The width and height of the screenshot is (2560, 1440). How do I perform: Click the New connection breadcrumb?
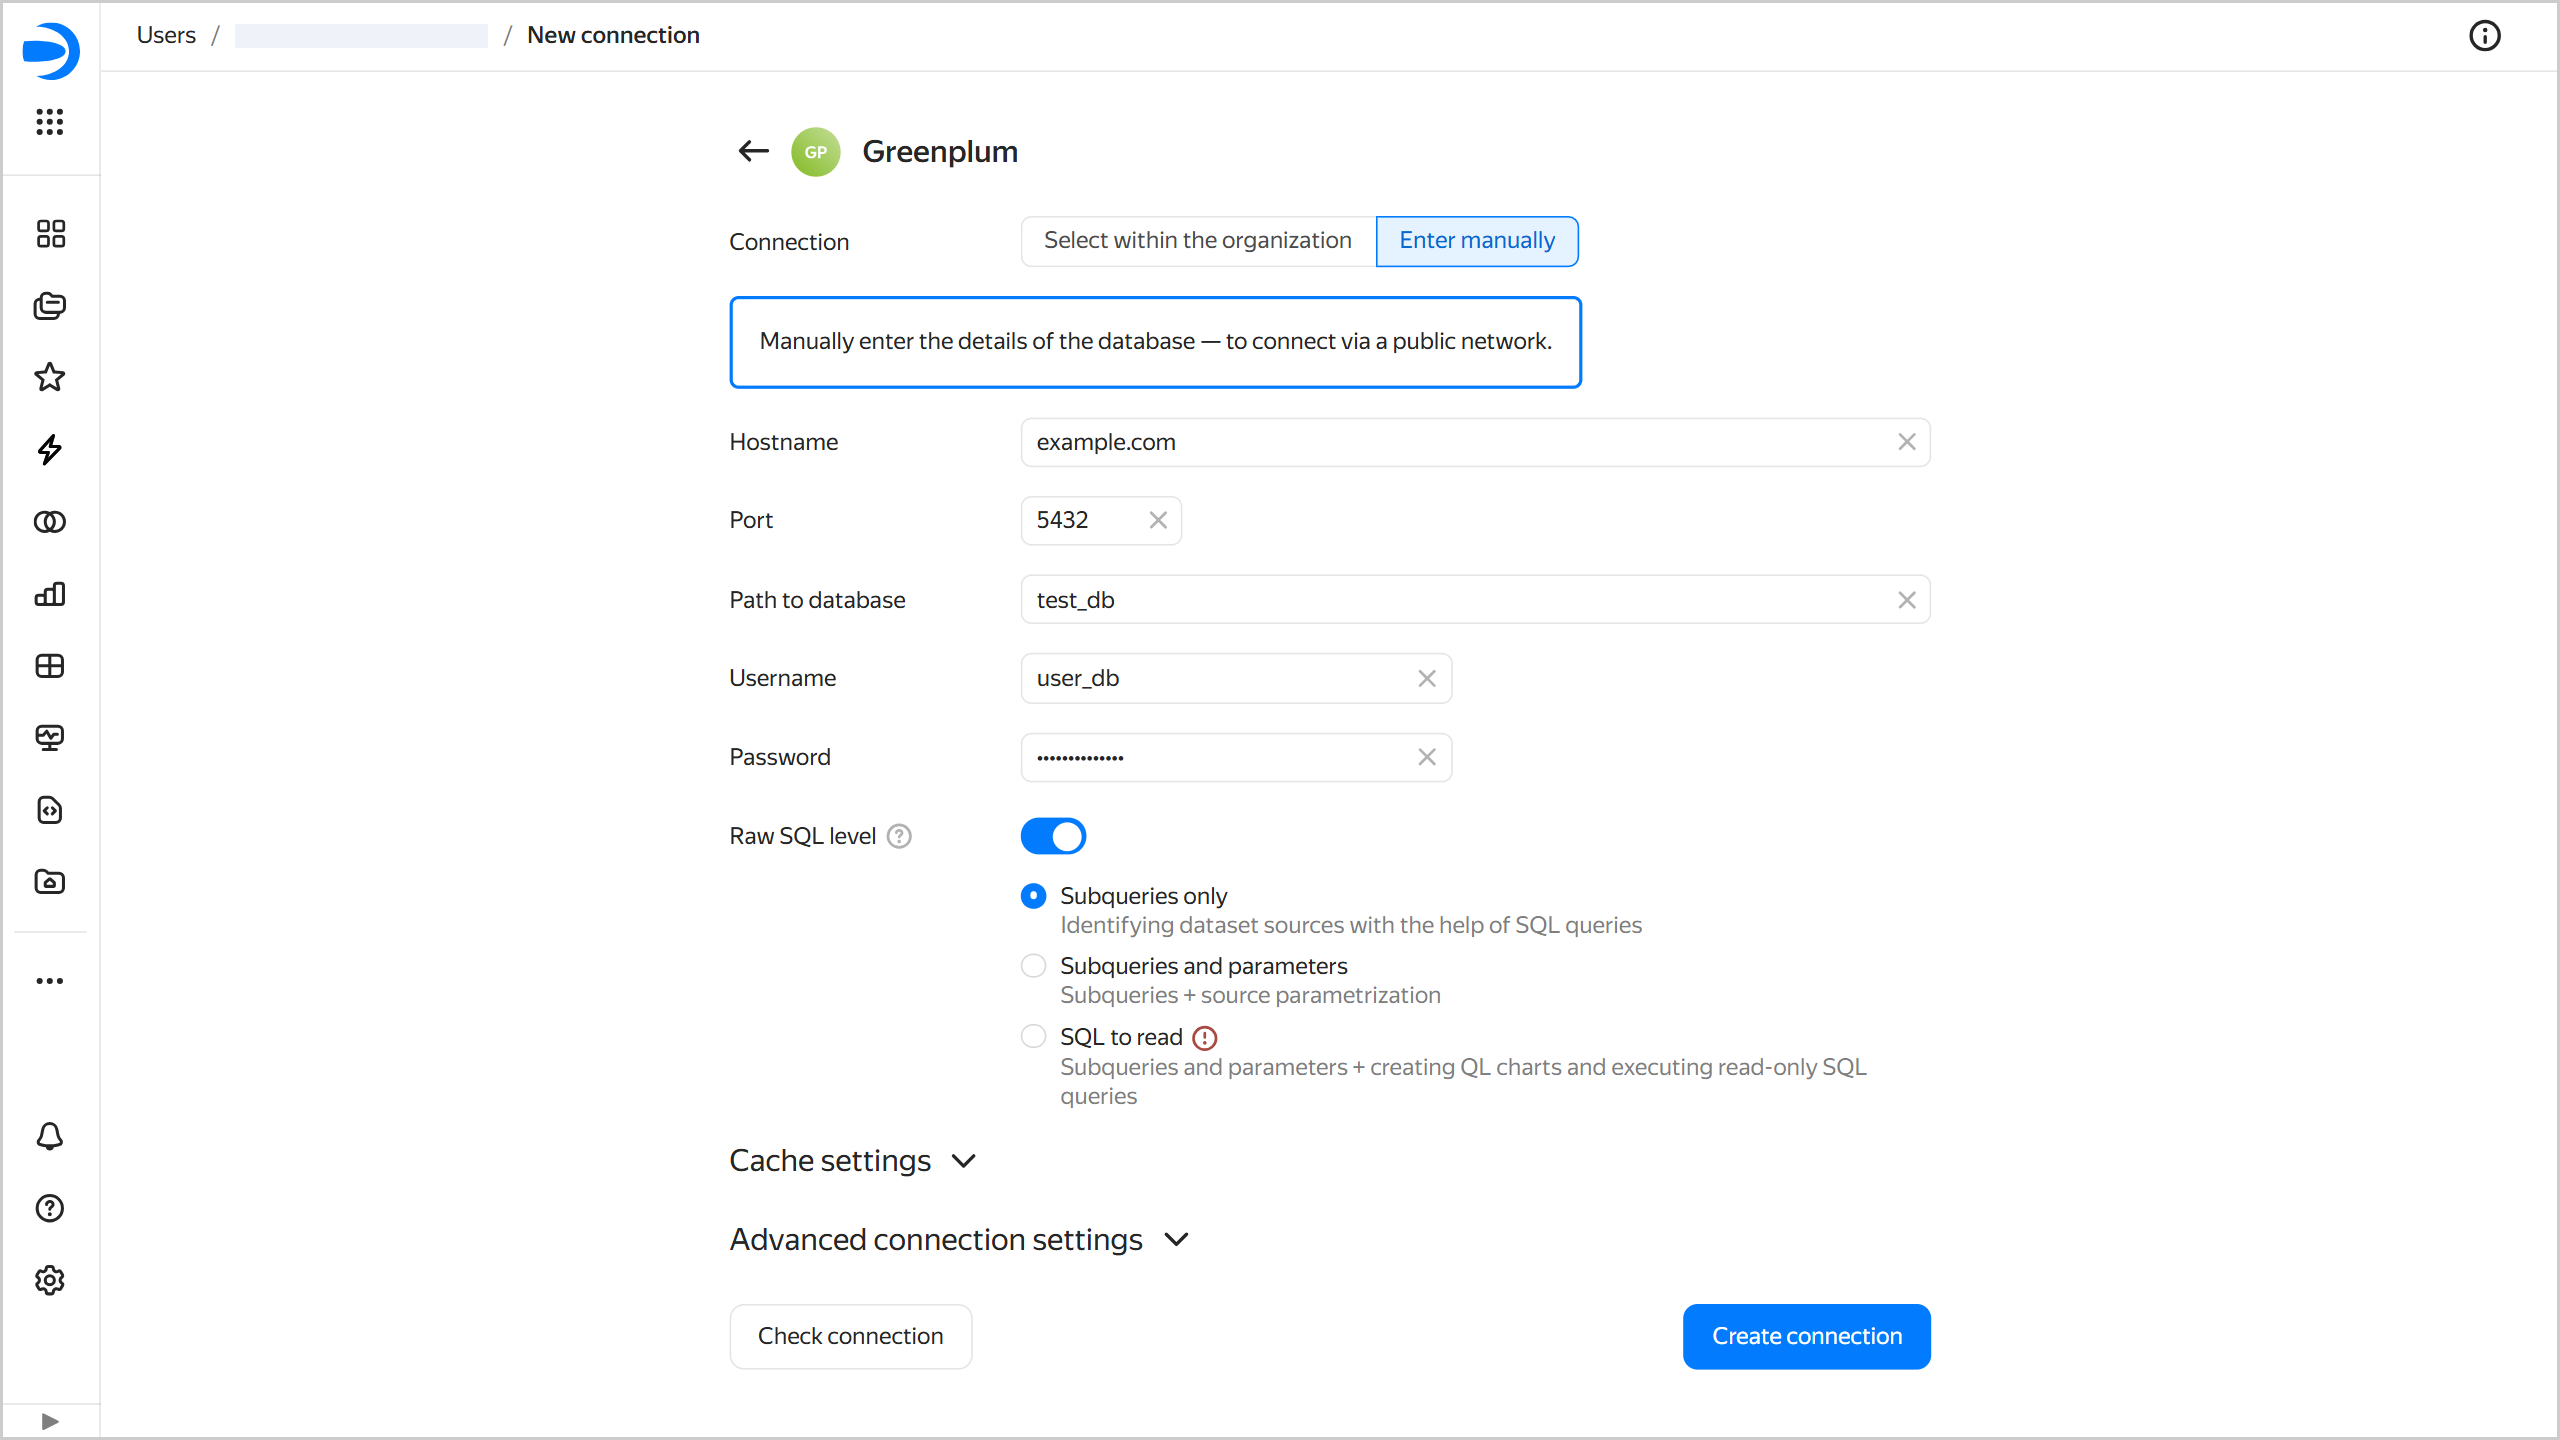pos(613,35)
